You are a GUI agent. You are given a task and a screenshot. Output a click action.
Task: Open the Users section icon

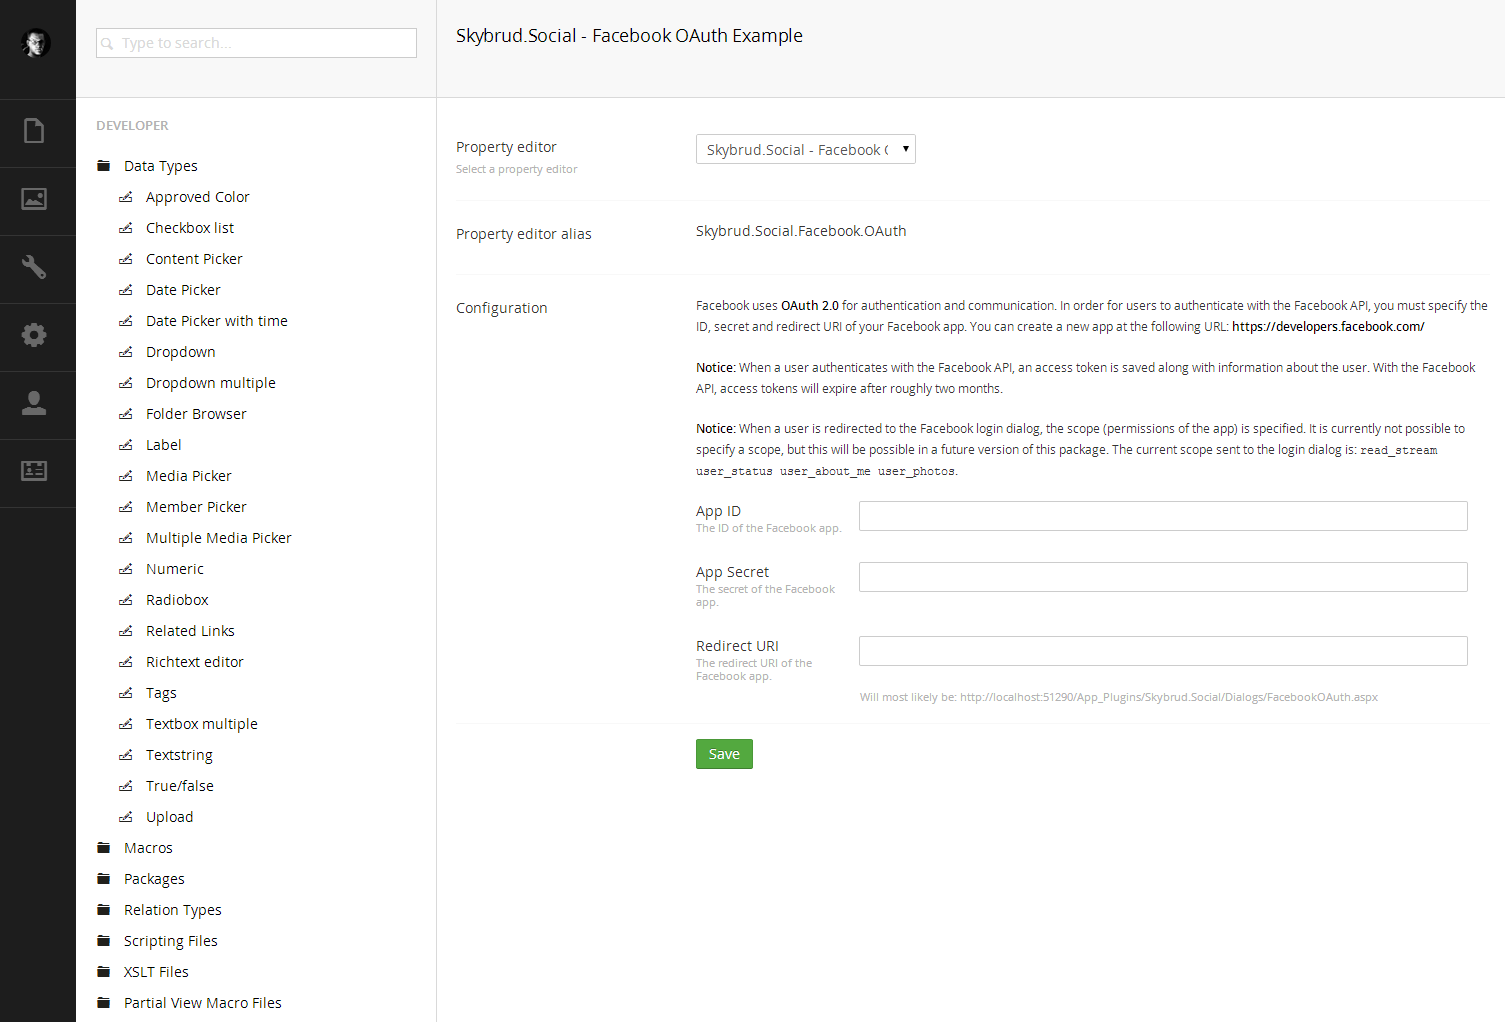pos(34,403)
